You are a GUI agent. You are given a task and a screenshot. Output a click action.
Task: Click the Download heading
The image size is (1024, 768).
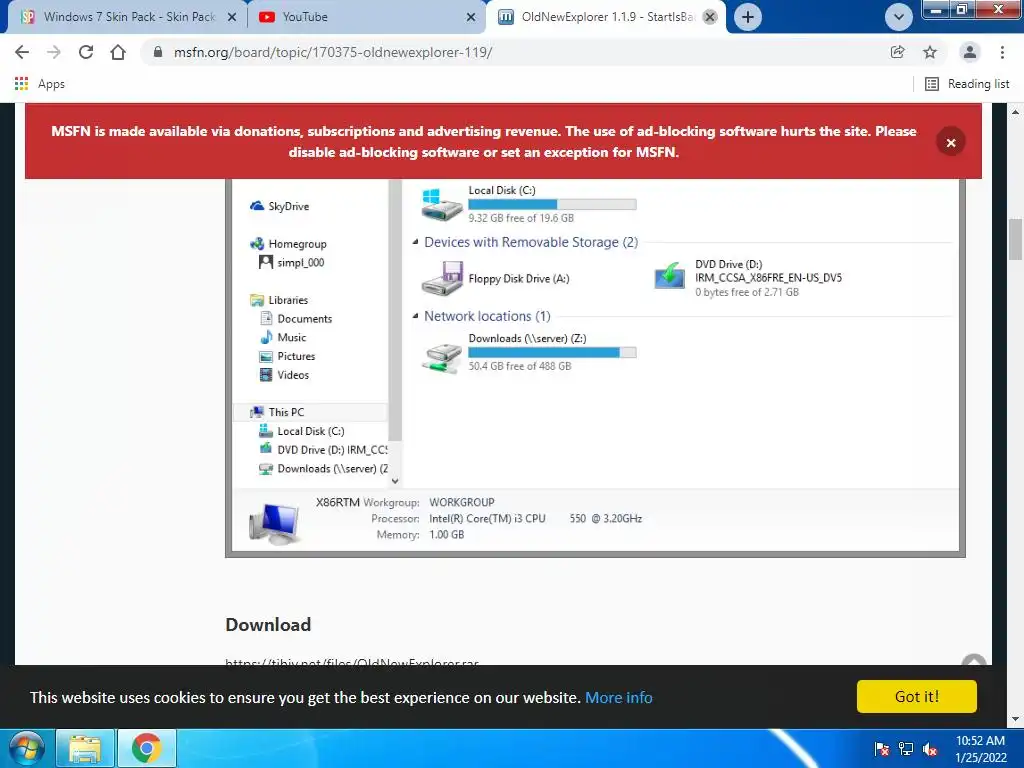pos(268,625)
